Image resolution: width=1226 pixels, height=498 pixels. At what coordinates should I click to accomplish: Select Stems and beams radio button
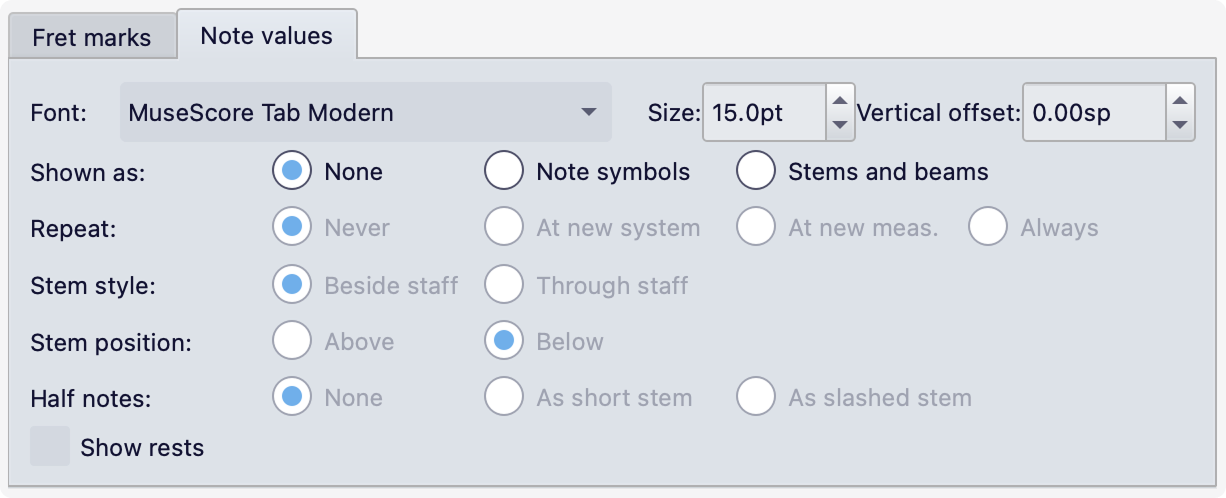click(x=756, y=172)
